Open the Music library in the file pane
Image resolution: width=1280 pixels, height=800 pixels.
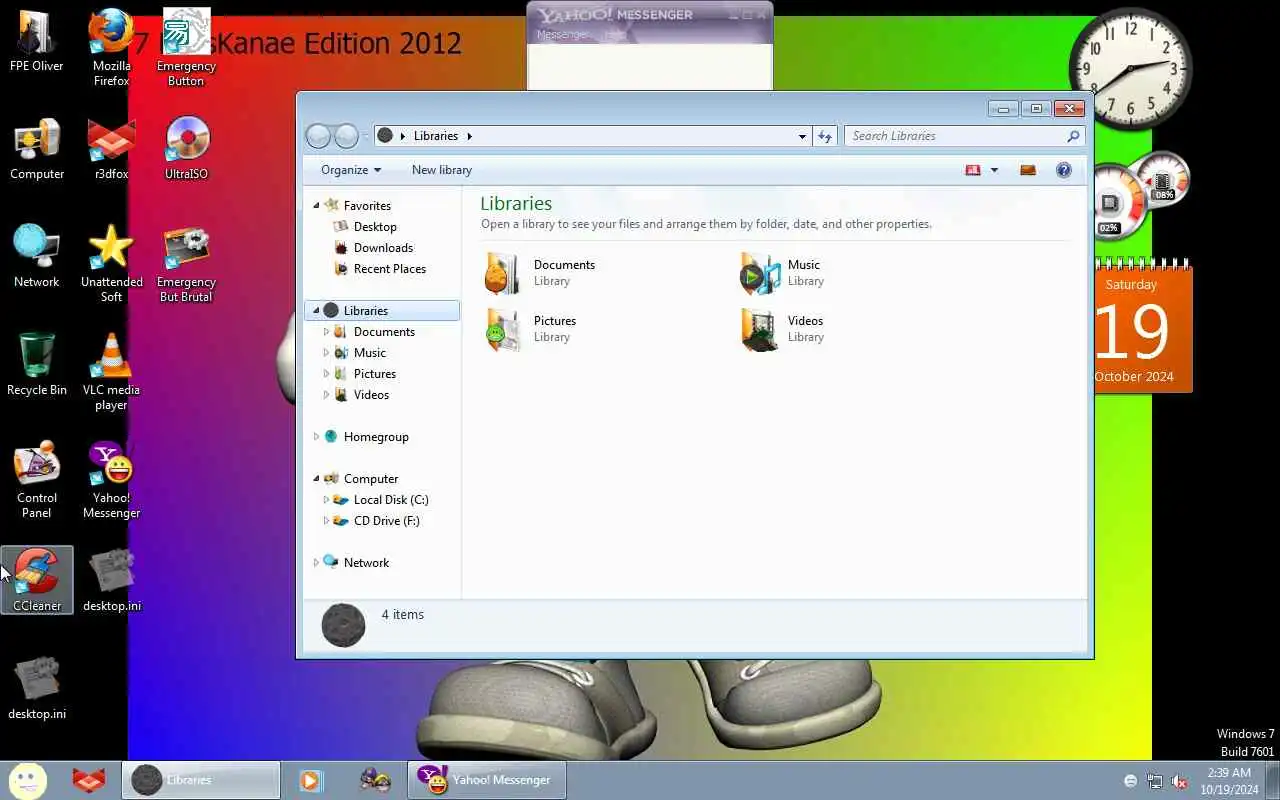click(782, 273)
